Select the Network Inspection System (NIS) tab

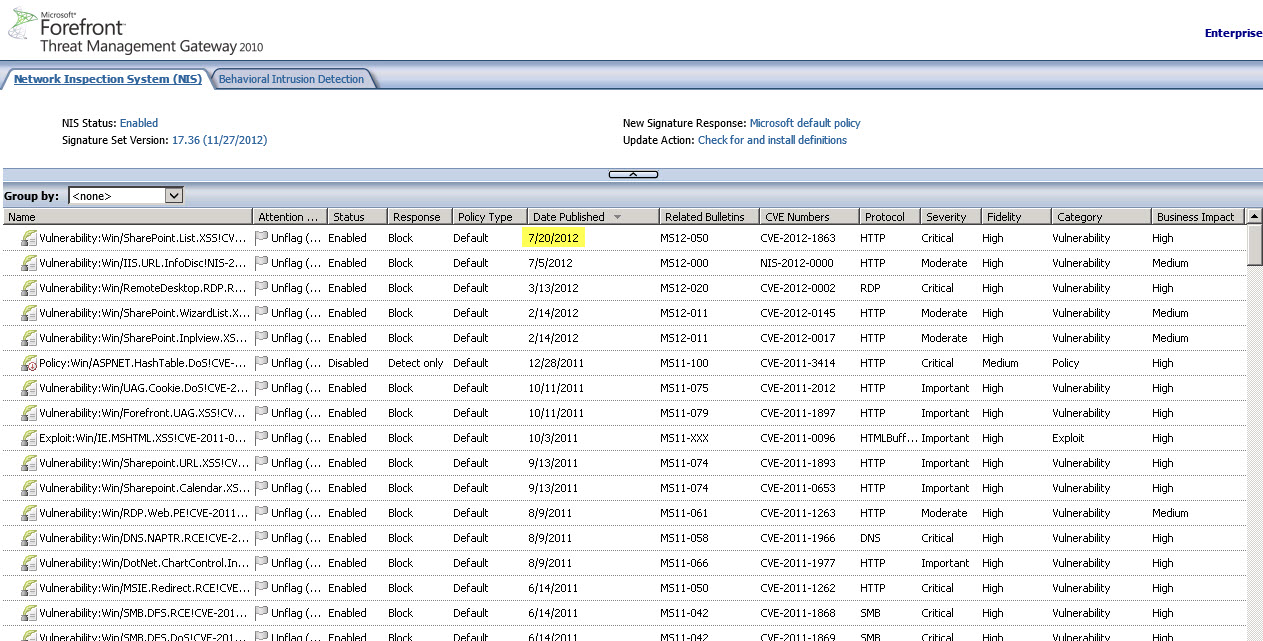coord(107,79)
